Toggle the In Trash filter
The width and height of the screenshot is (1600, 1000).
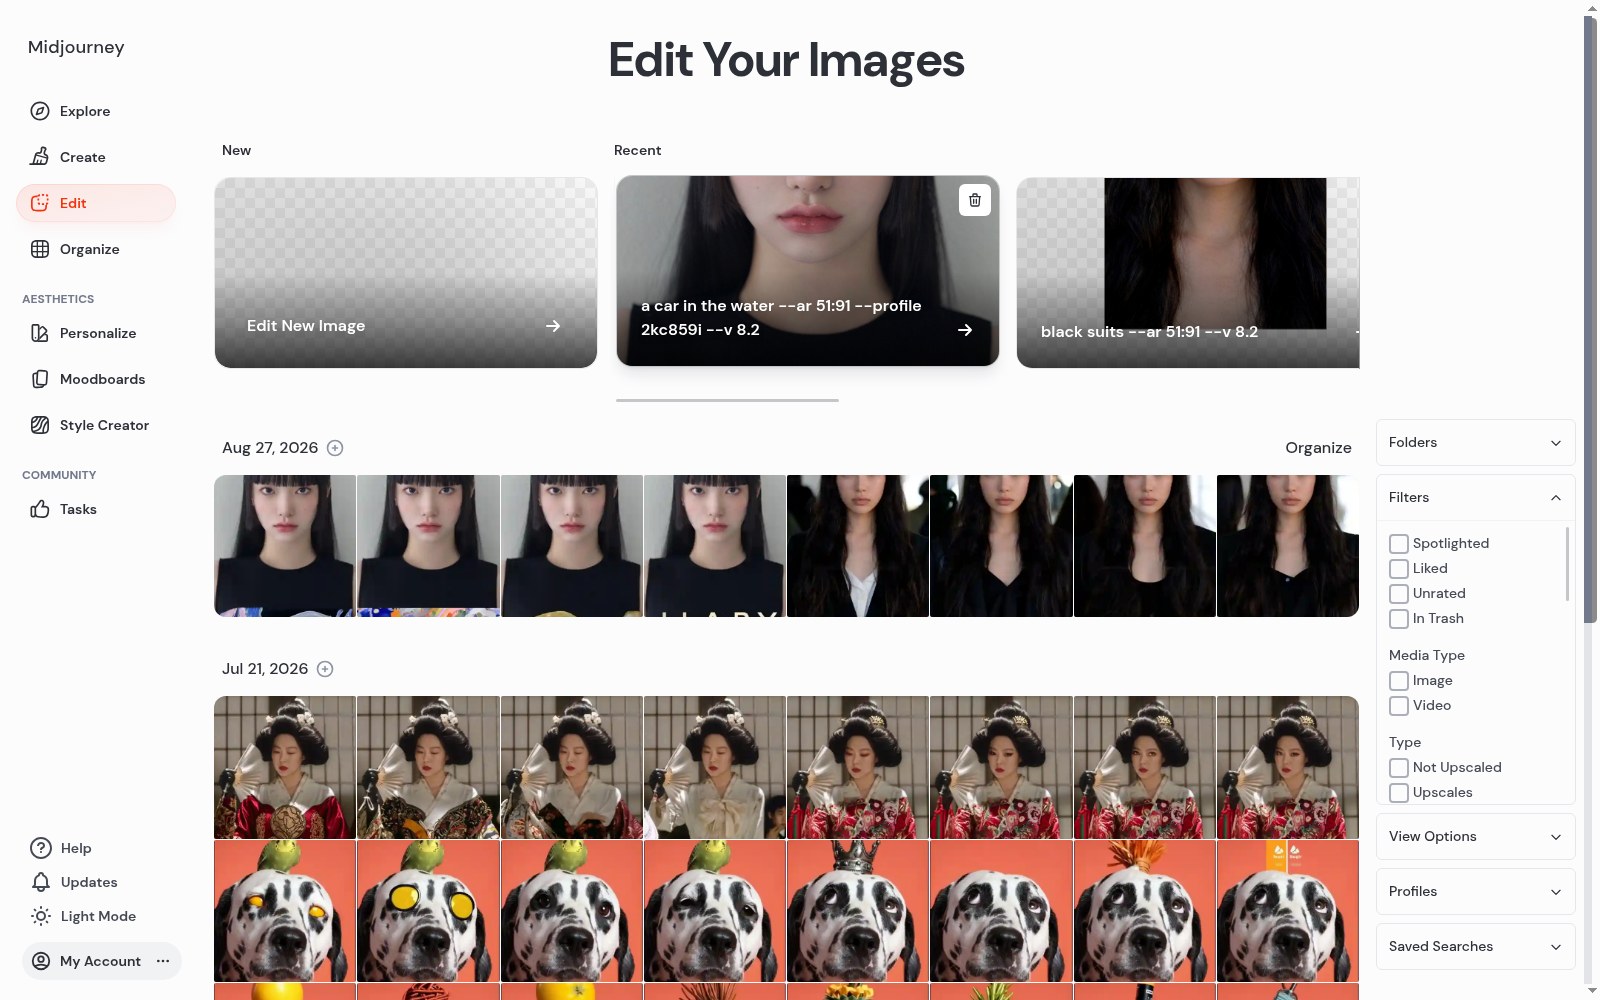pyautogui.click(x=1399, y=619)
